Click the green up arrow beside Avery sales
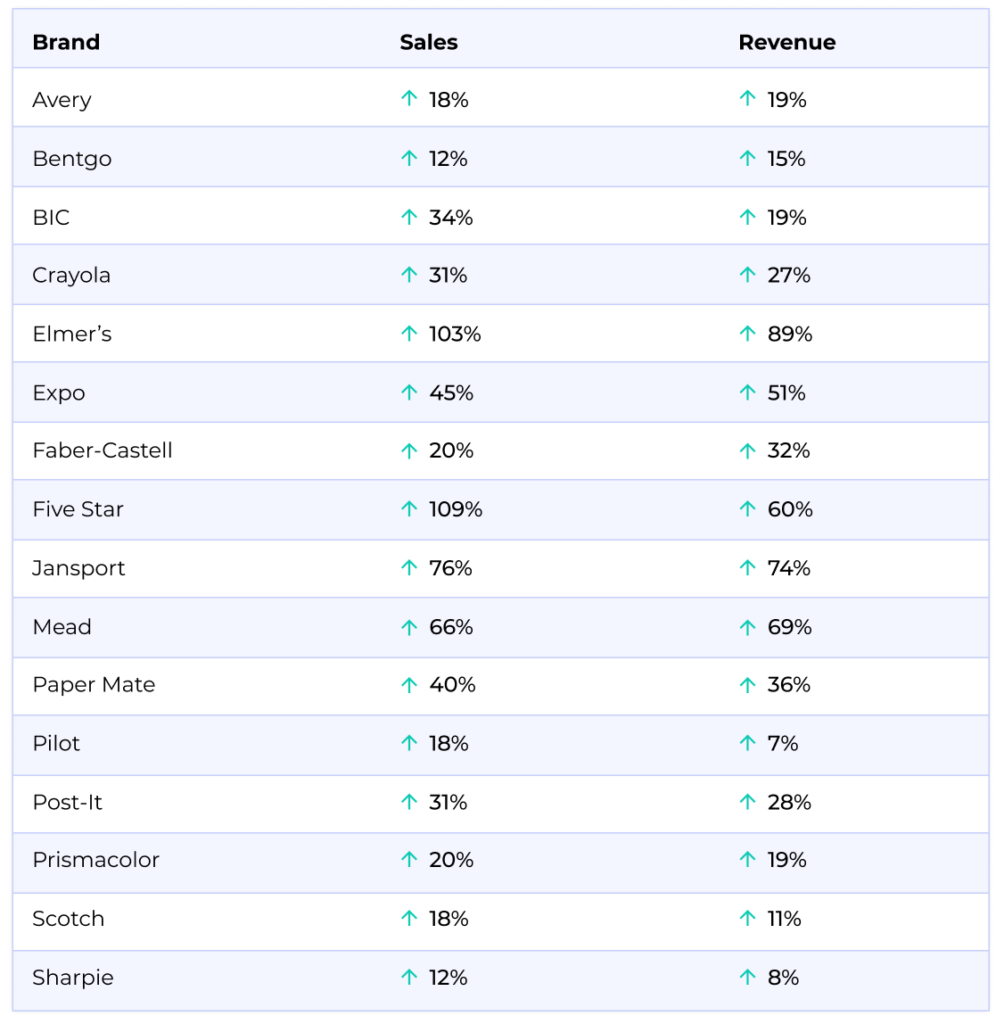Image resolution: width=1004 pixels, height=1024 pixels. [x=409, y=99]
